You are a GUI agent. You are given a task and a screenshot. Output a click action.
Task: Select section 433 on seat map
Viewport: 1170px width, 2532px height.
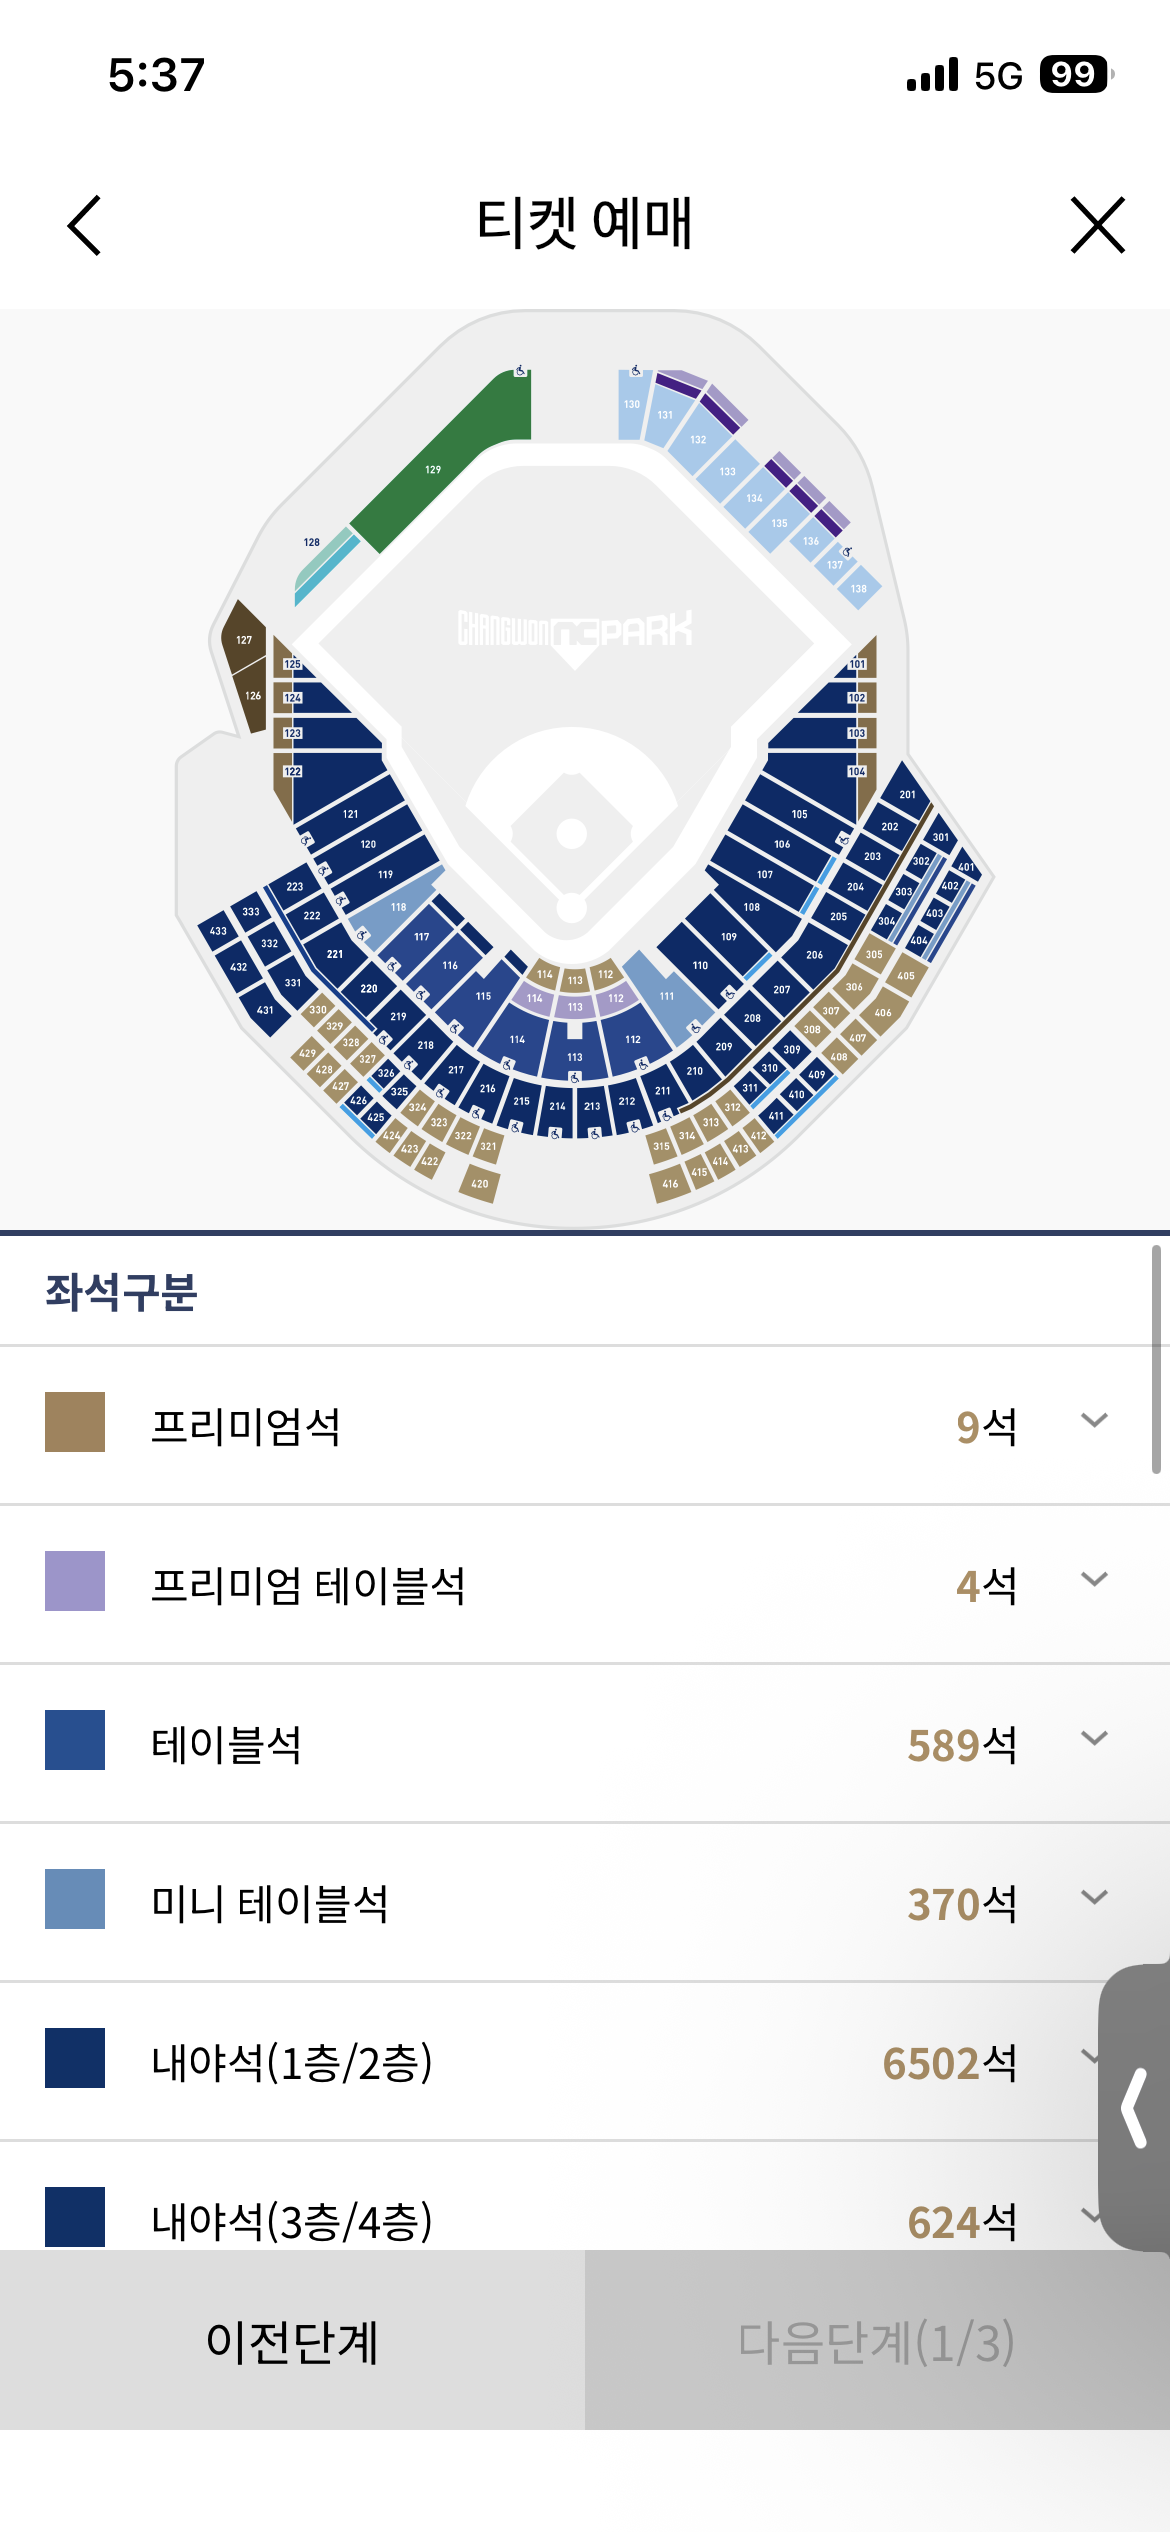coord(219,930)
